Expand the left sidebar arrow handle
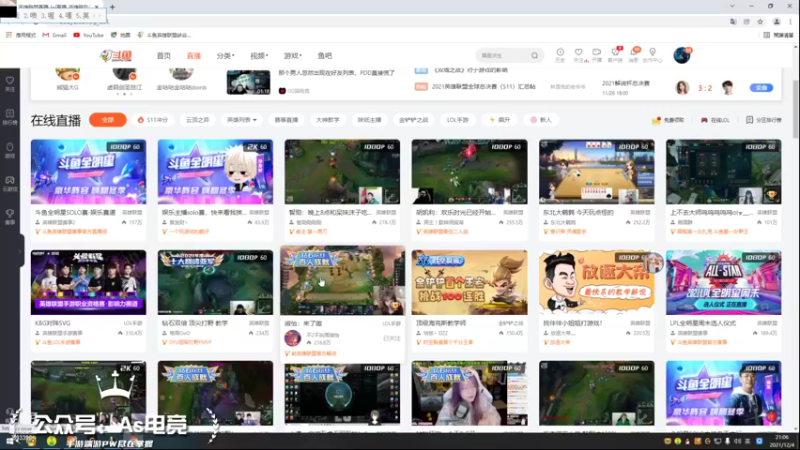This screenshot has width=800, height=450. (21, 251)
